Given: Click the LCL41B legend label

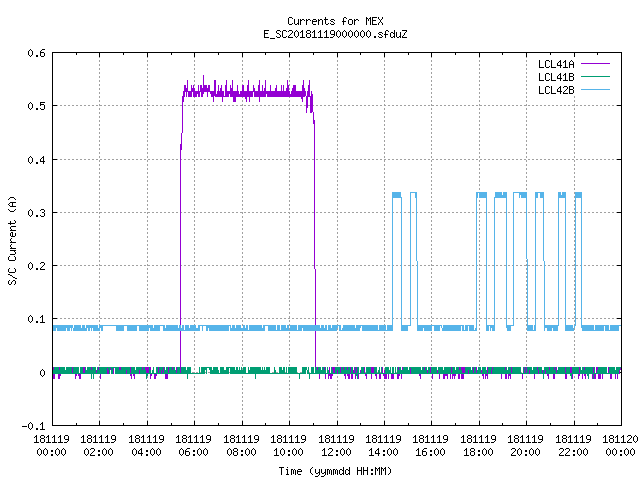Looking at the screenshot, I should tap(556, 77).
